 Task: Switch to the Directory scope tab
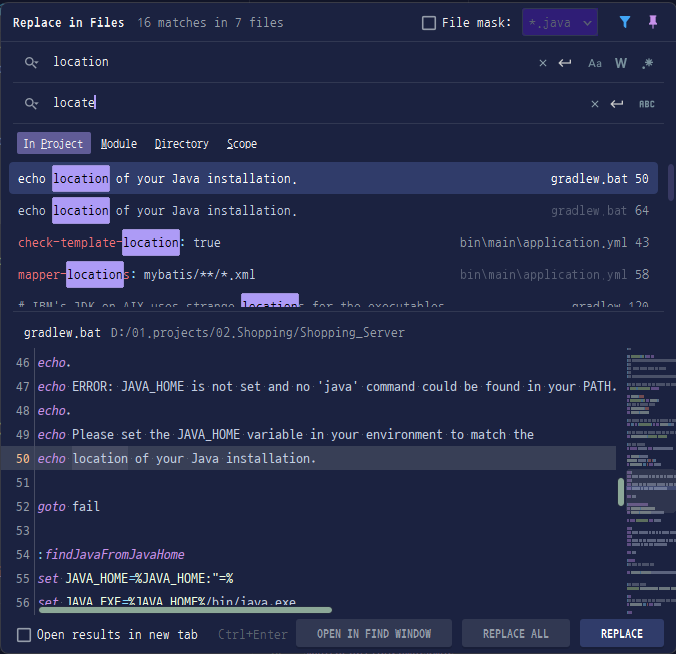pos(182,144)
